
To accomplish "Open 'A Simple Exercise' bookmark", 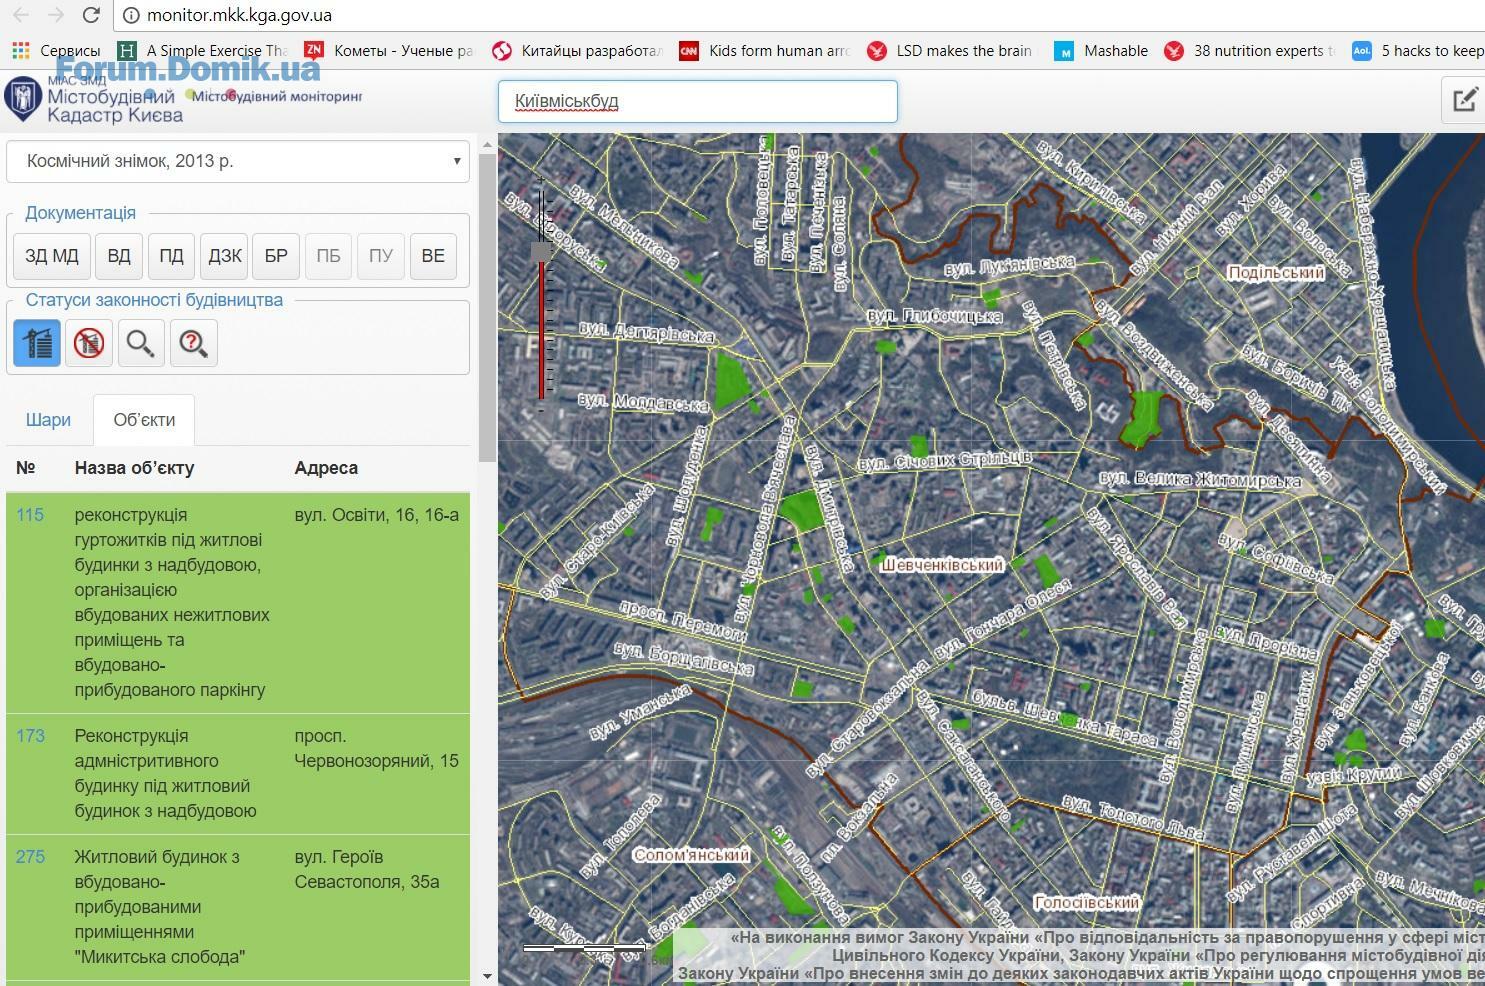I will (x=203, y=50).
